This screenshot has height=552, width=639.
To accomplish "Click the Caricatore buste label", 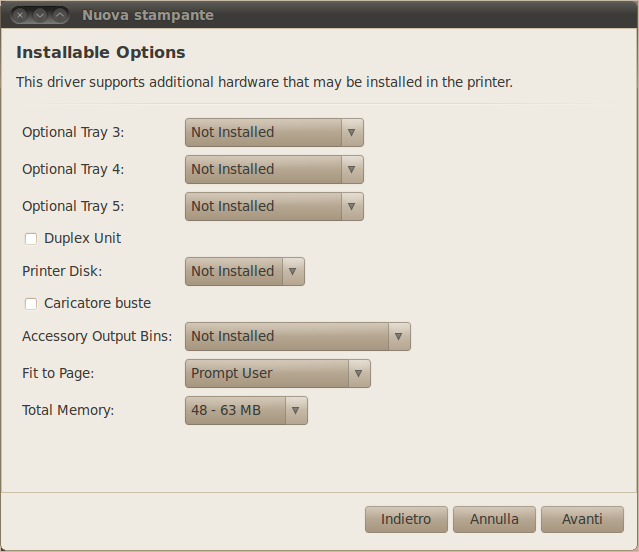I will pyautogui.click(x=98, y=303).
